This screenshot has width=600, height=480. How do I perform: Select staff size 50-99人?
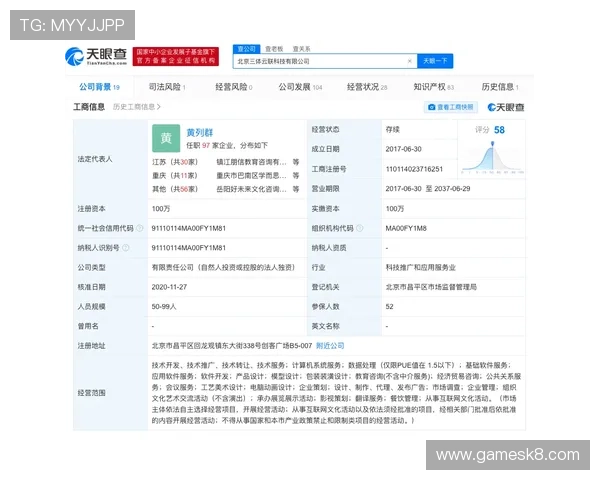tap(164, 307)
